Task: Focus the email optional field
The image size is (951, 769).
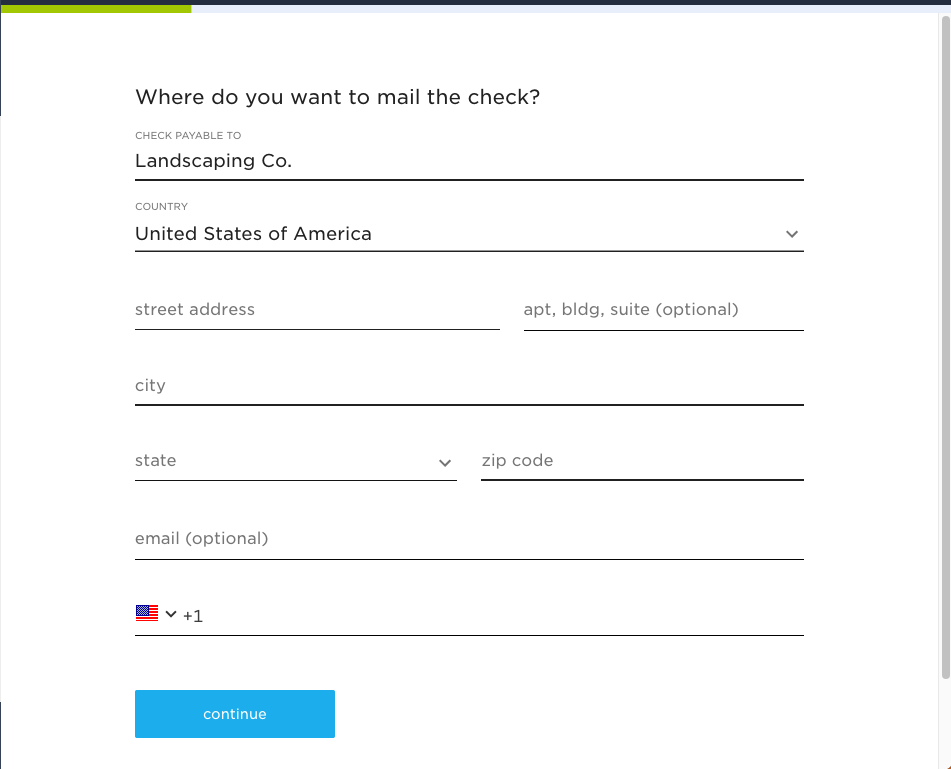Action: click(469, 539)
